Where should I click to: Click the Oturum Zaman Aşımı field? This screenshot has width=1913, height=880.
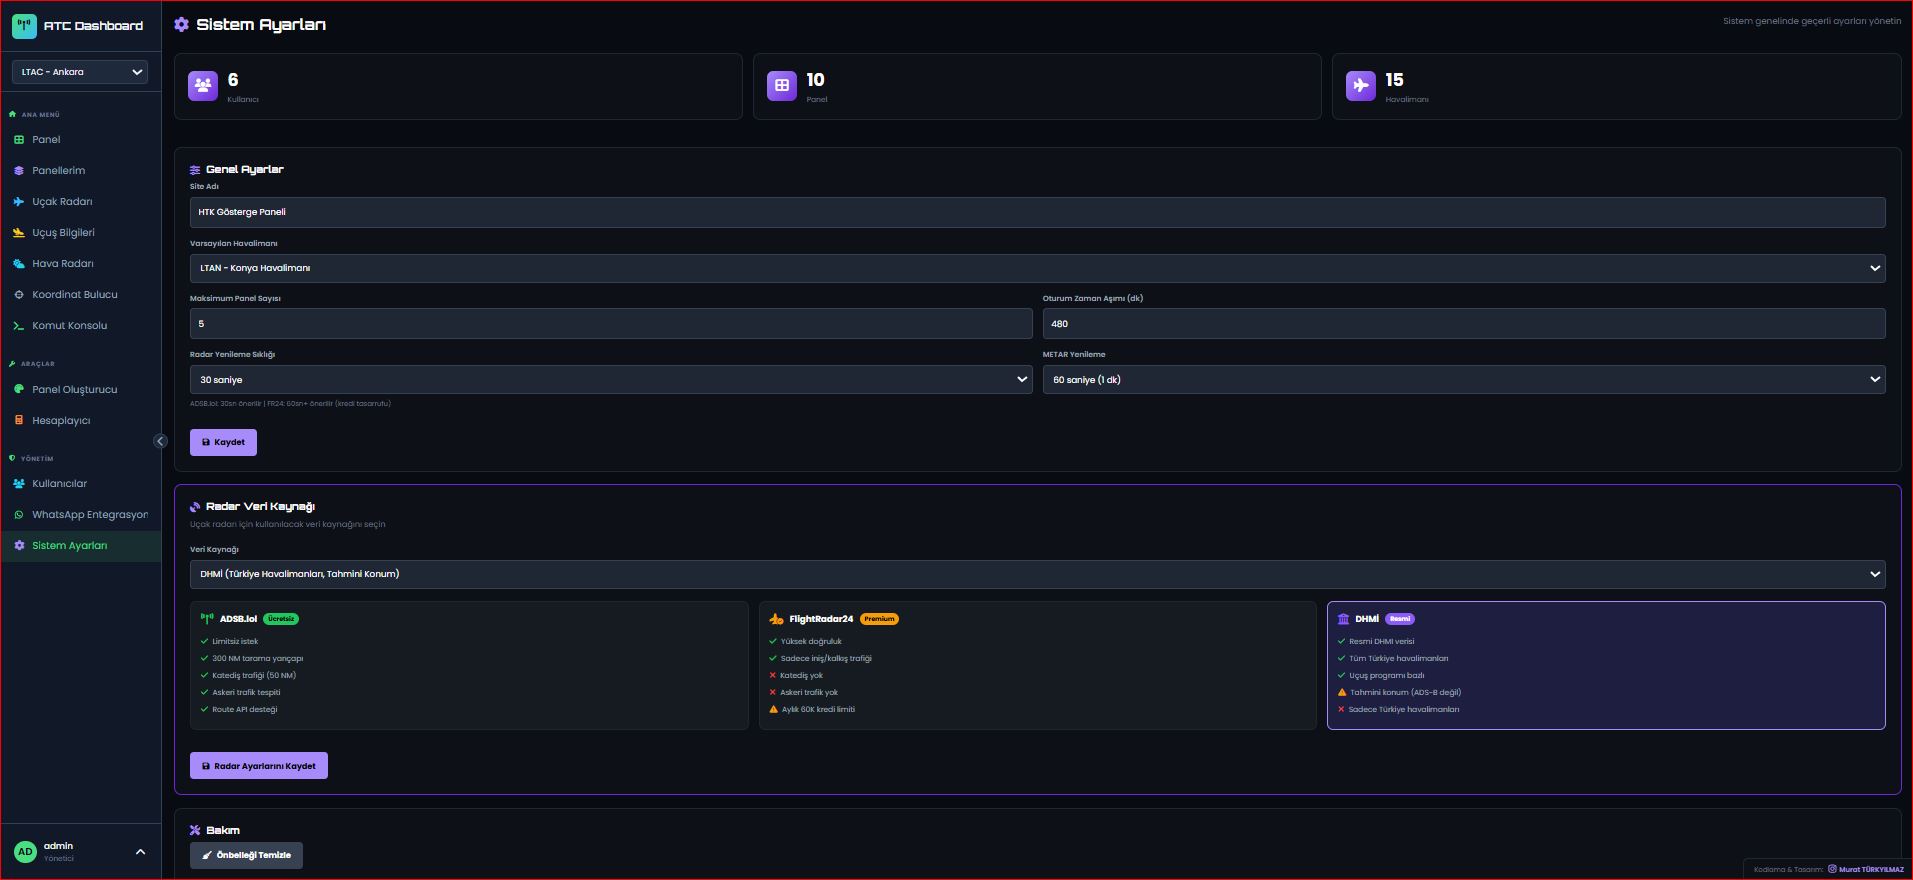pyautogui.click(x=1464, y=324)
